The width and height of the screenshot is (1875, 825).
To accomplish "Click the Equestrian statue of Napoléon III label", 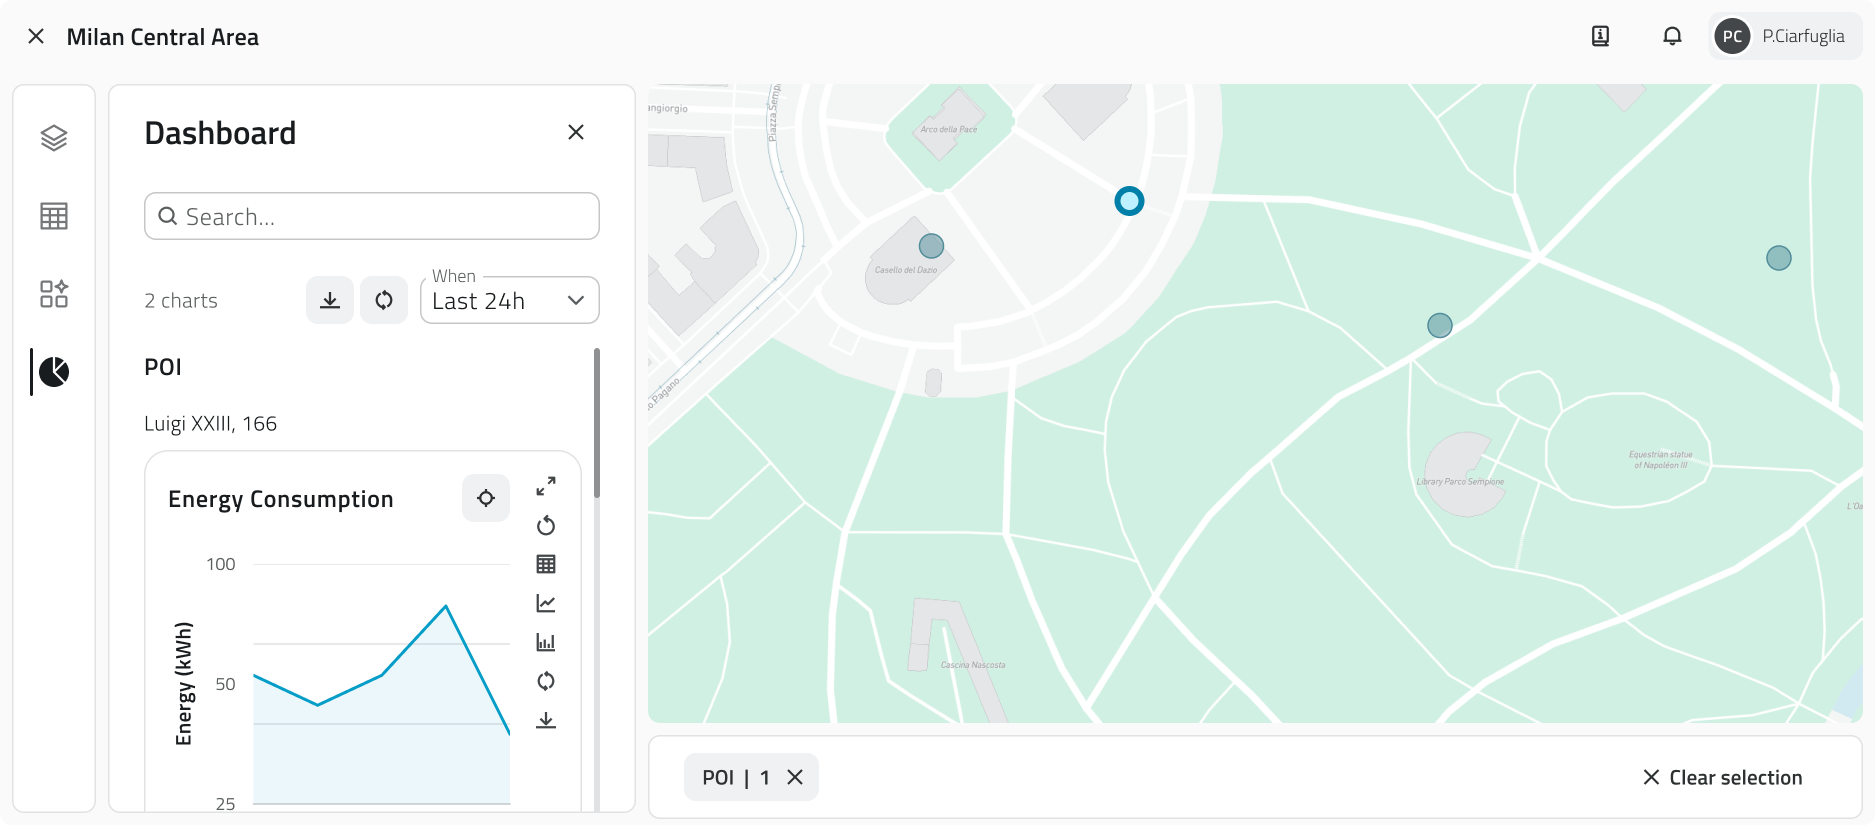I will [x=1661, y=460].
